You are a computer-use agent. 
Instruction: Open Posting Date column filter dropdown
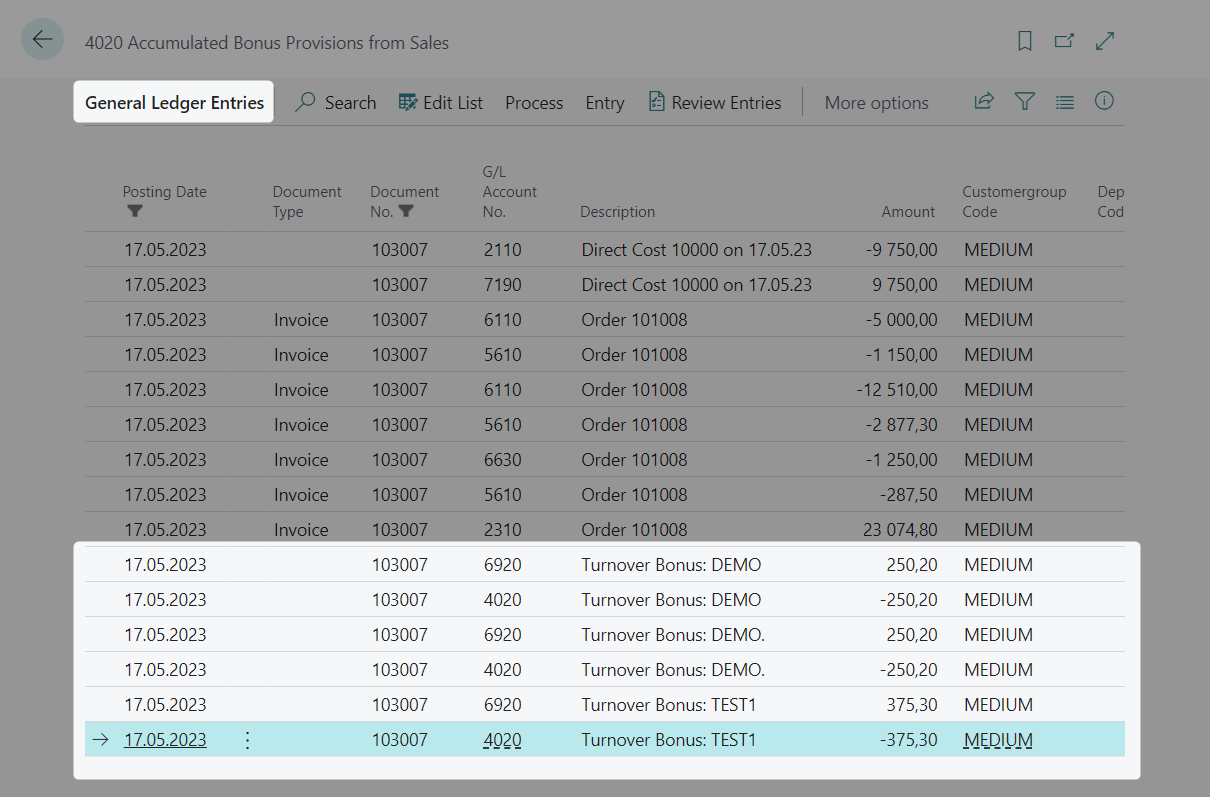click(135, 211)
